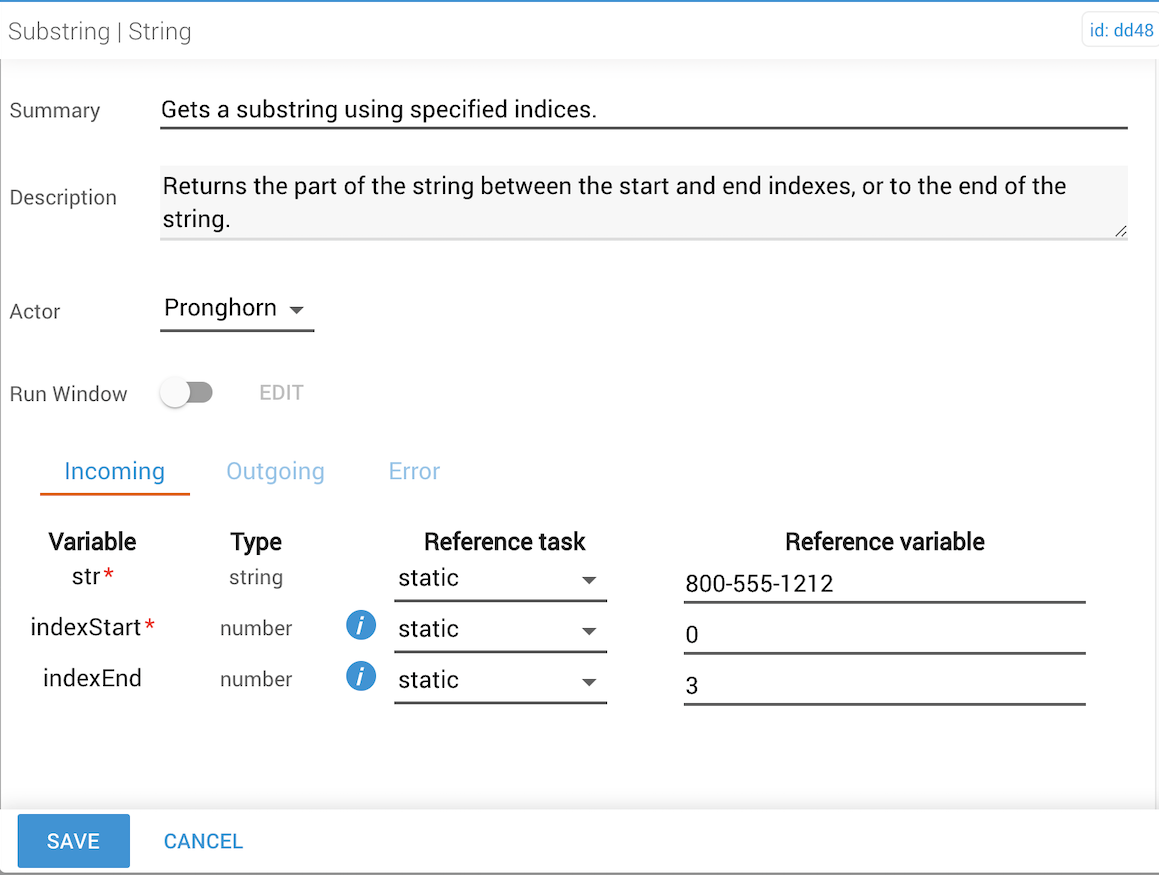
Task: Expand the str reference task dropdown
Action: pyautogui.click(x=499, y=579)
